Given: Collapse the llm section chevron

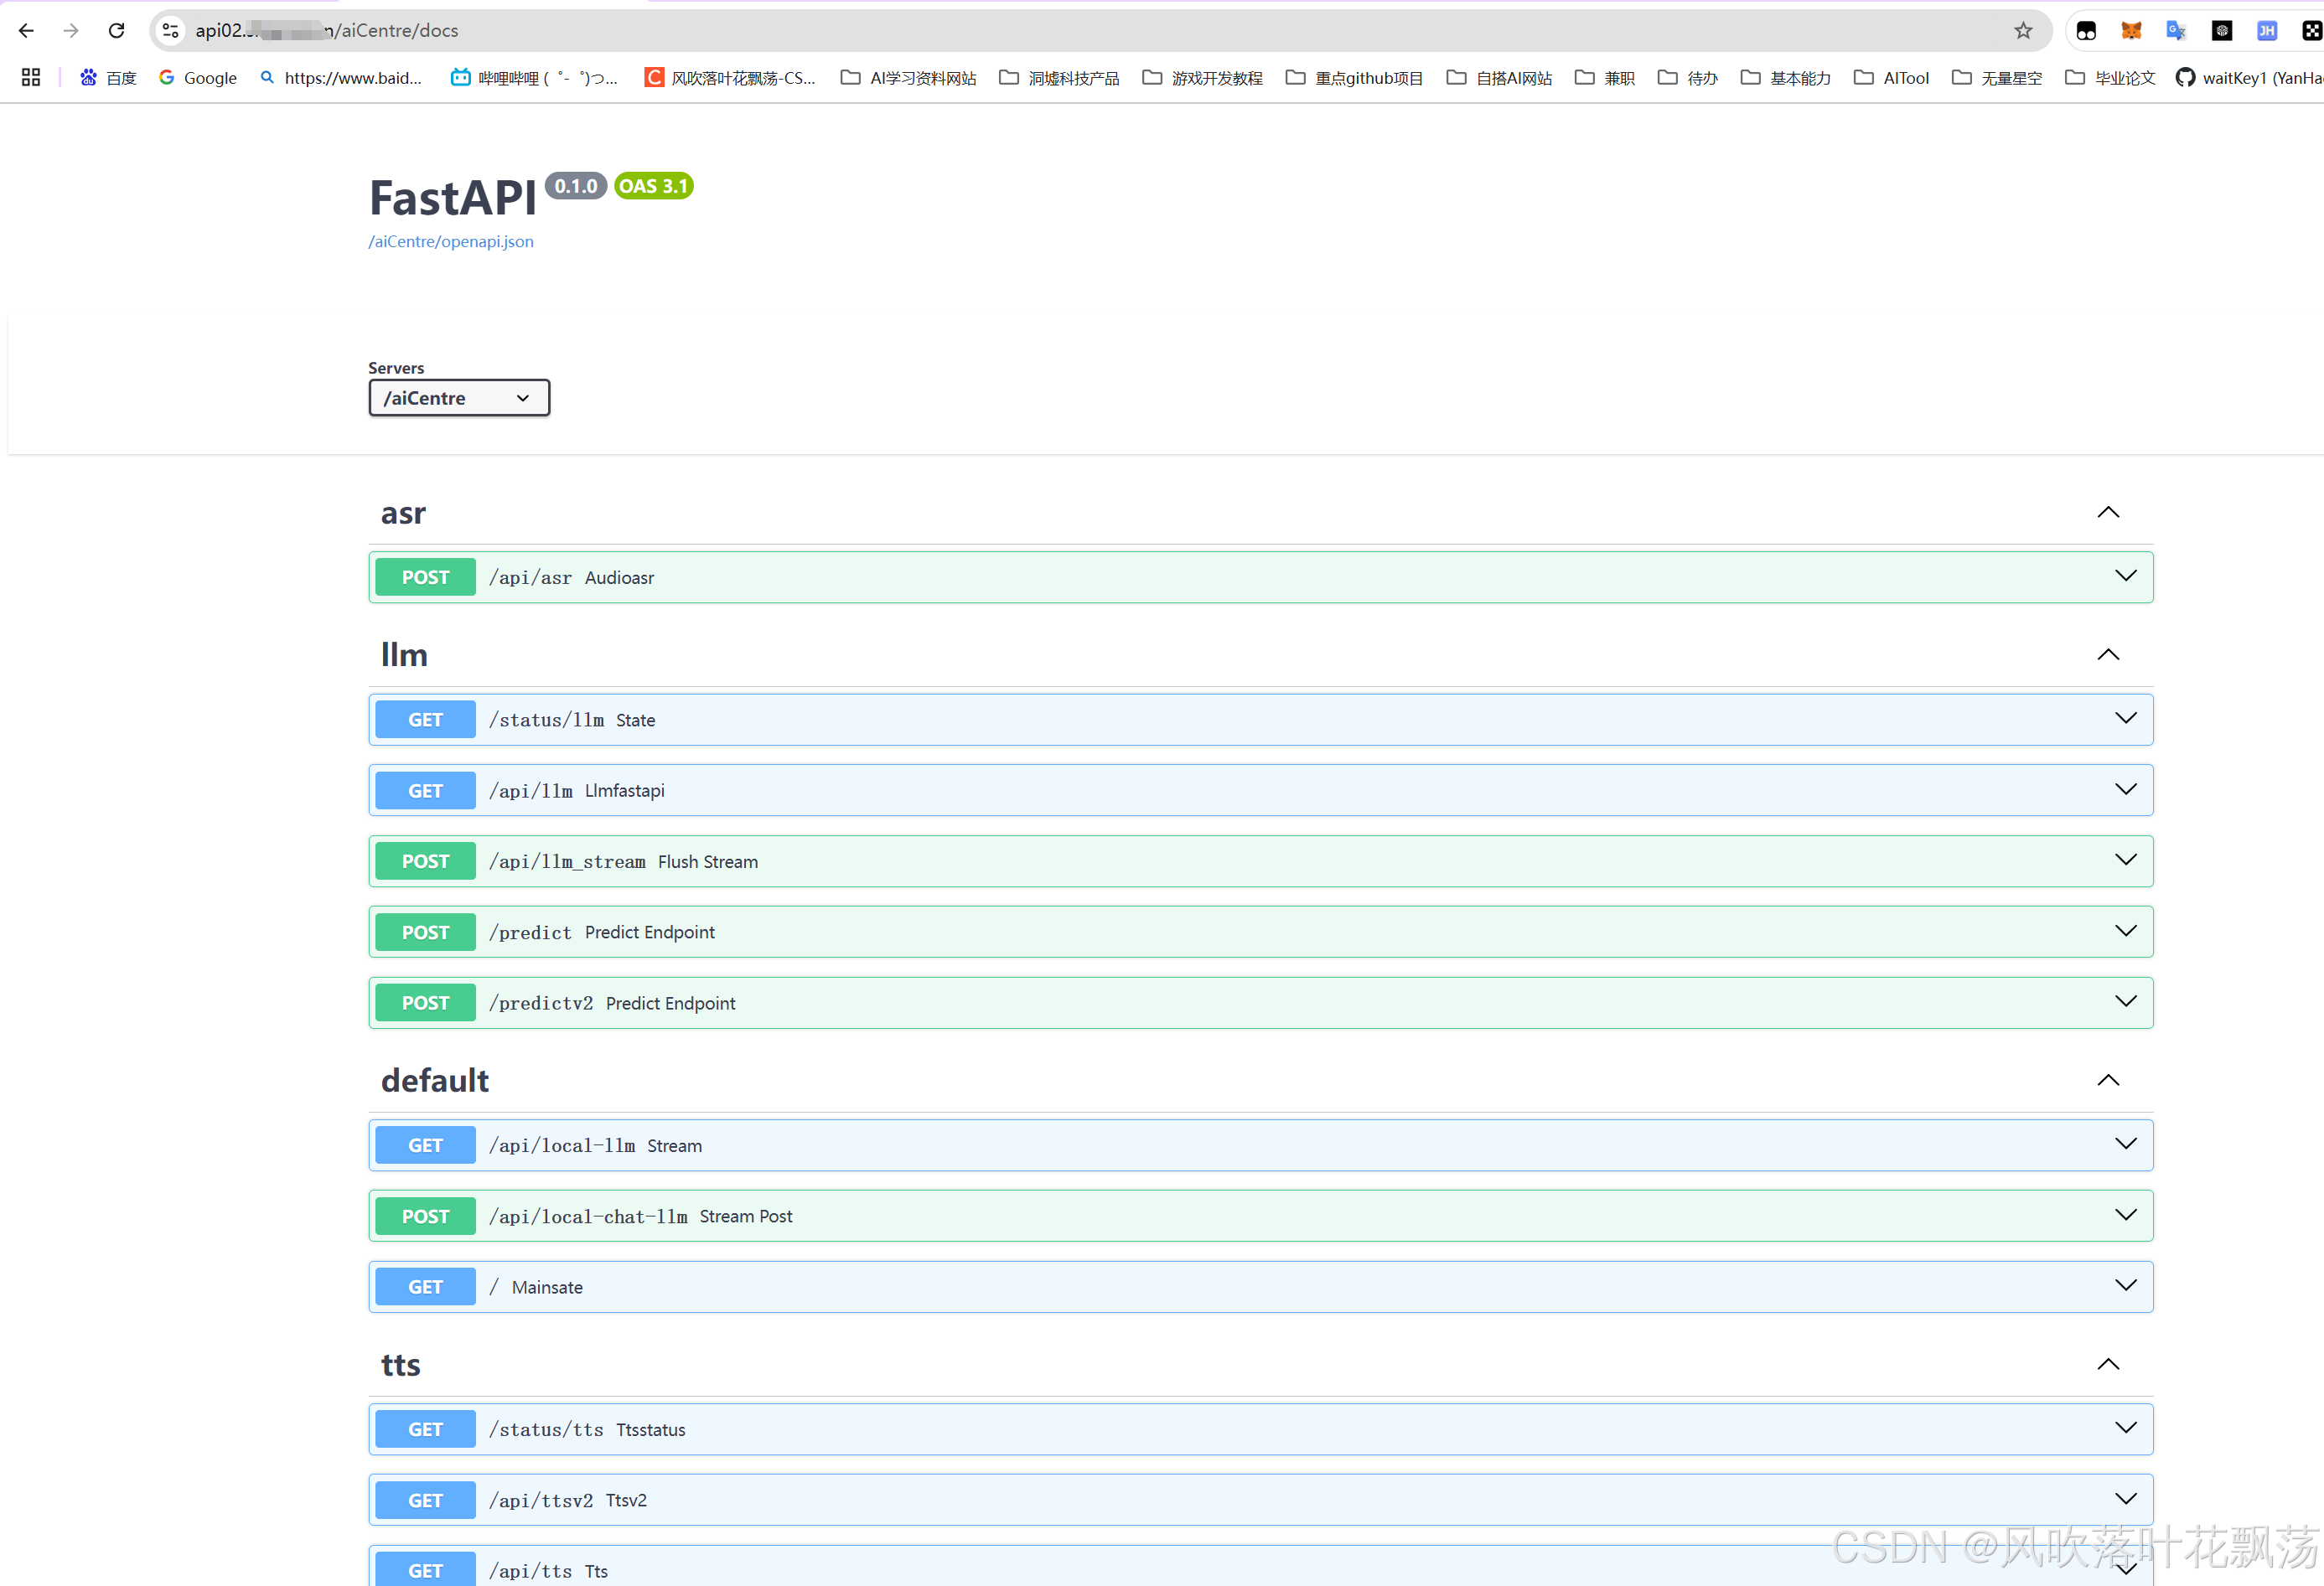Looking at the screenshot, I should [x=2108, y=654].
